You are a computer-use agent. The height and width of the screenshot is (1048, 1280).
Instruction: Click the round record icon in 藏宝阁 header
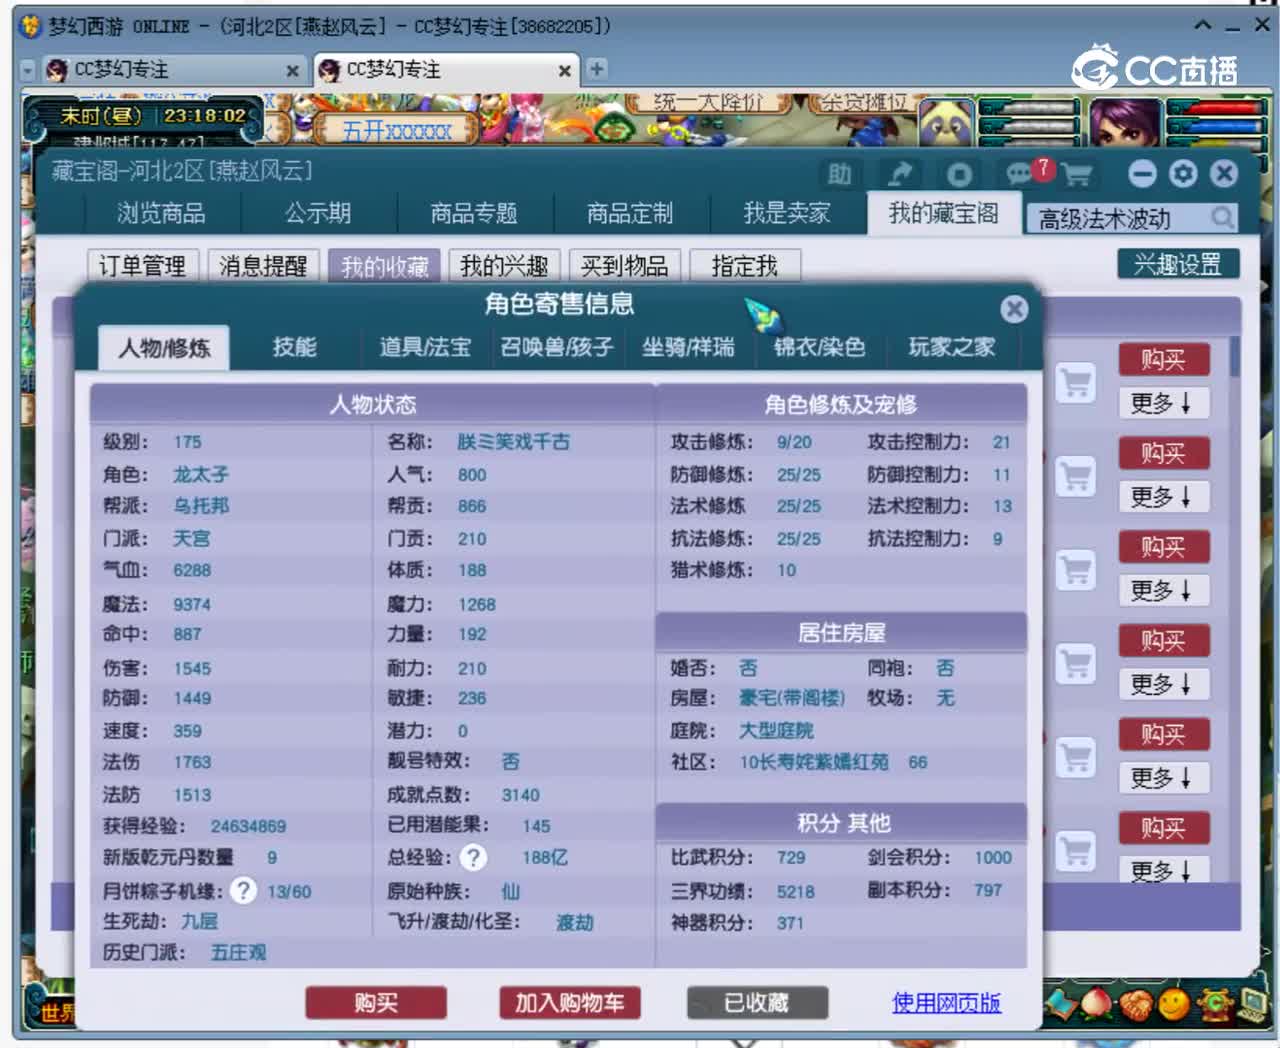point(959,175)
